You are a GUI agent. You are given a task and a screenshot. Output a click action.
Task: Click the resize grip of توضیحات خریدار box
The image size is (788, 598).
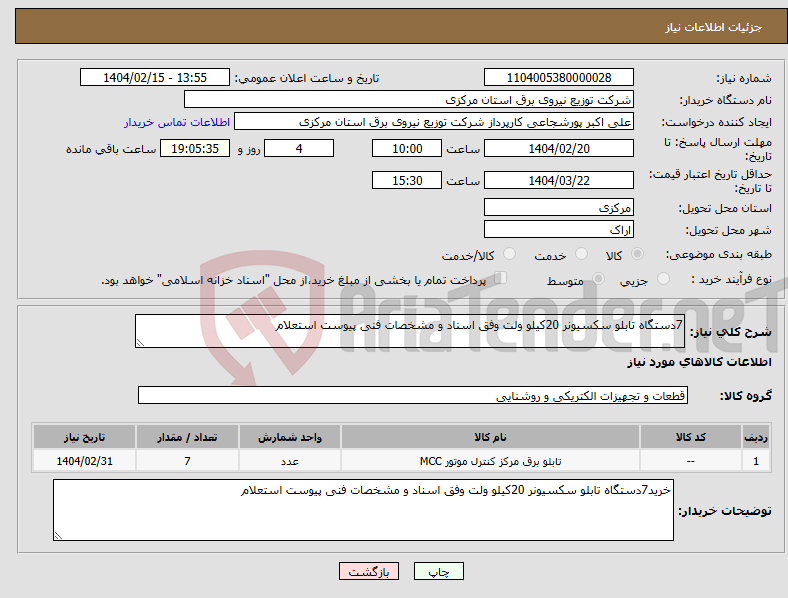click(58, 536)
